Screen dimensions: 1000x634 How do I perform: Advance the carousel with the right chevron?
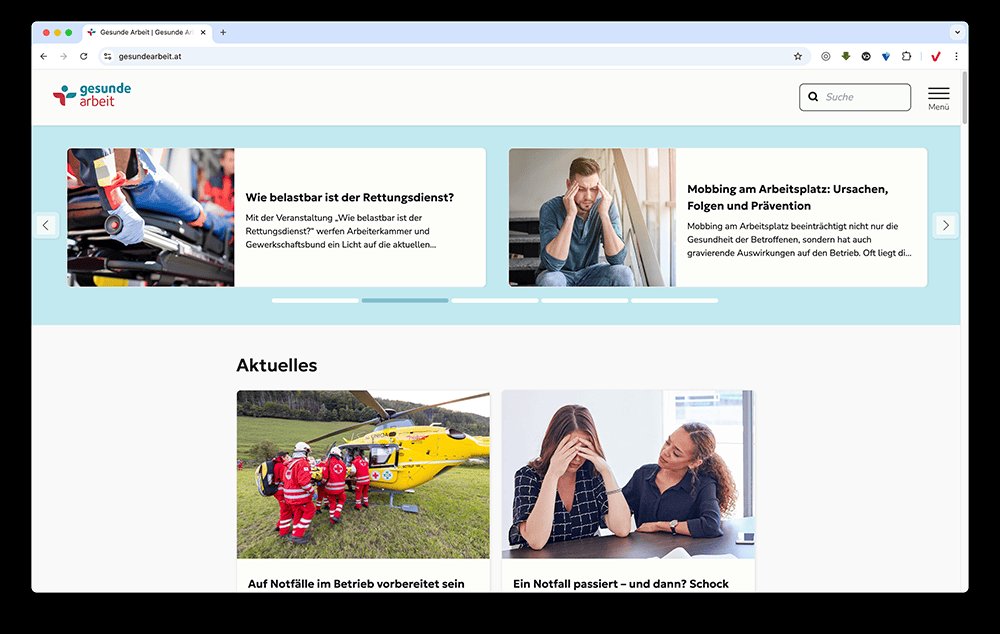point(946,225)
